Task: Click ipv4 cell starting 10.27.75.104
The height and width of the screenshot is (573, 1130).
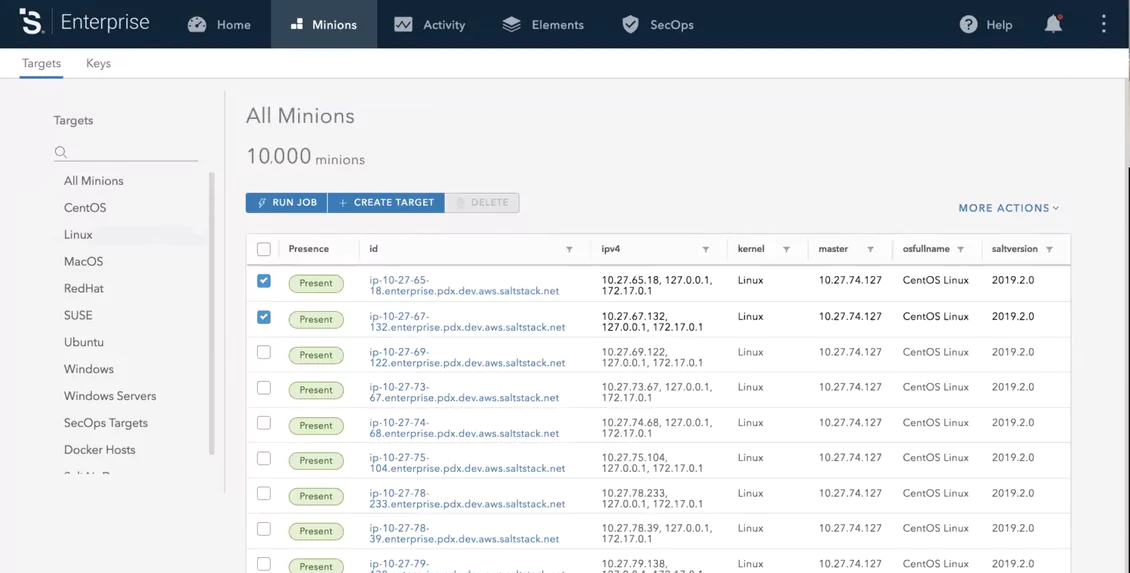Action: pyautogui.click(x=652, y=463)
